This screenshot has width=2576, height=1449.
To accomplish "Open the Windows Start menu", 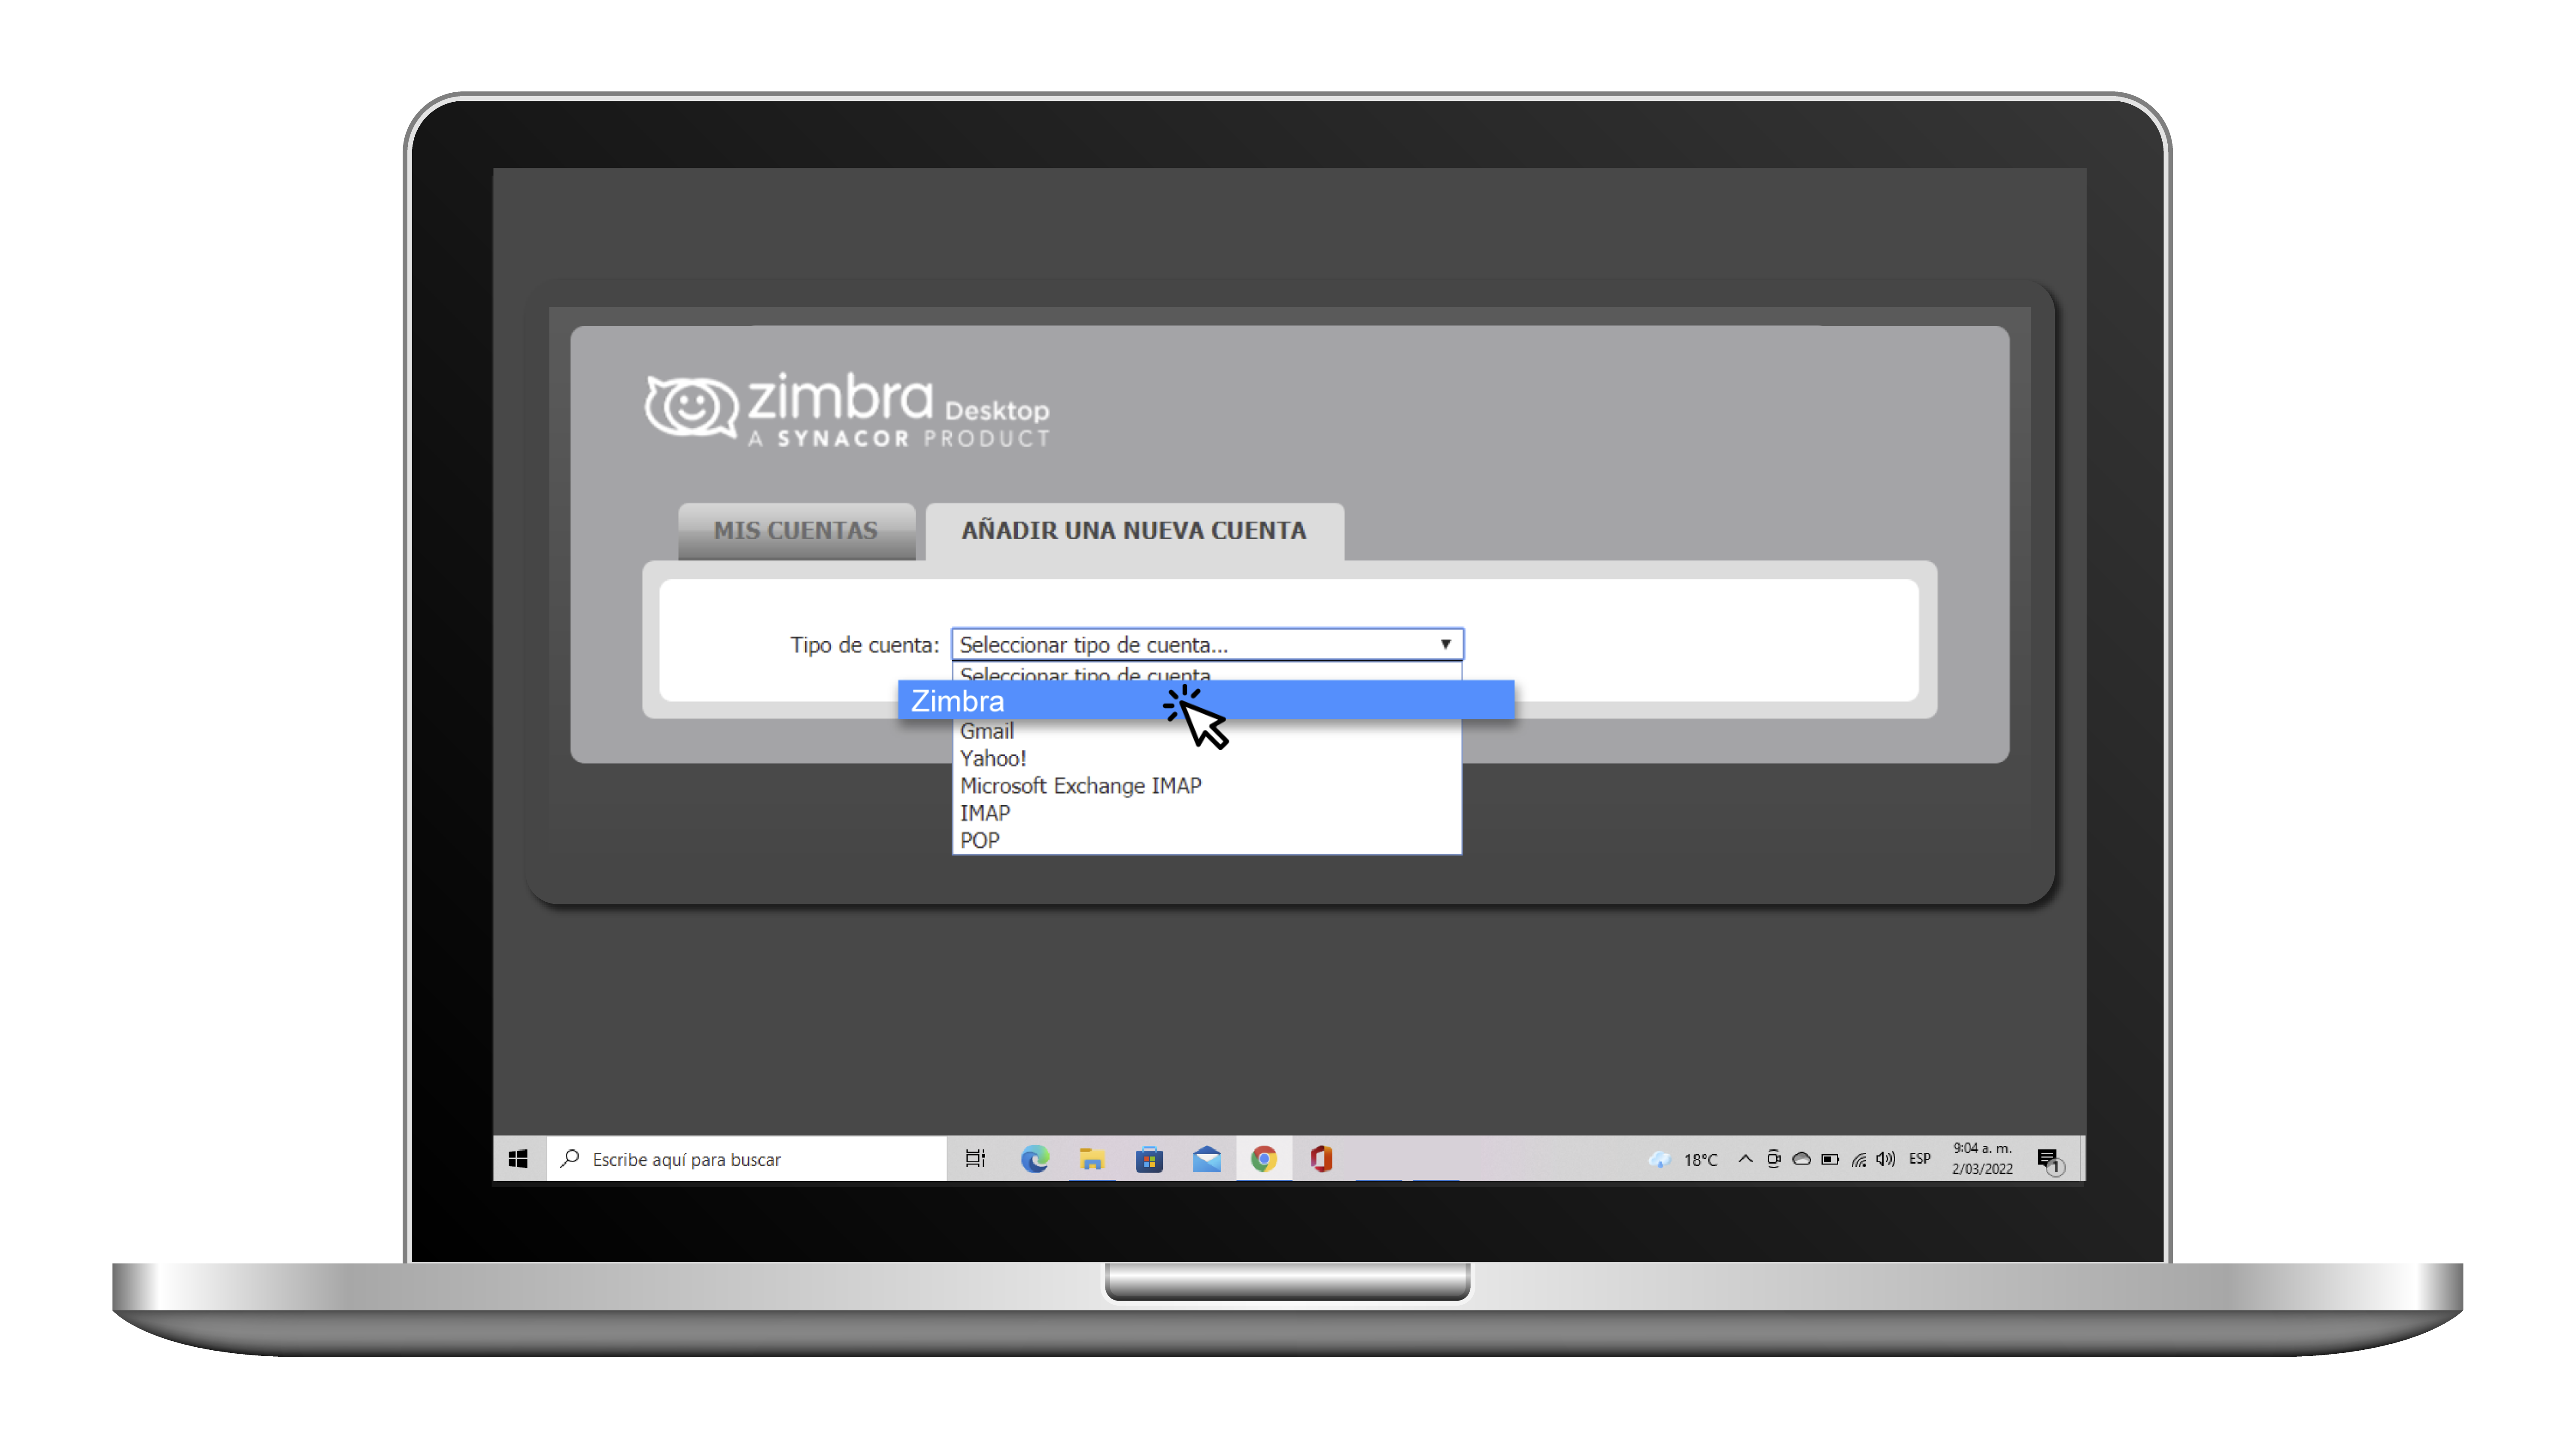I will pyautogui.click(x=518, y=1158).
